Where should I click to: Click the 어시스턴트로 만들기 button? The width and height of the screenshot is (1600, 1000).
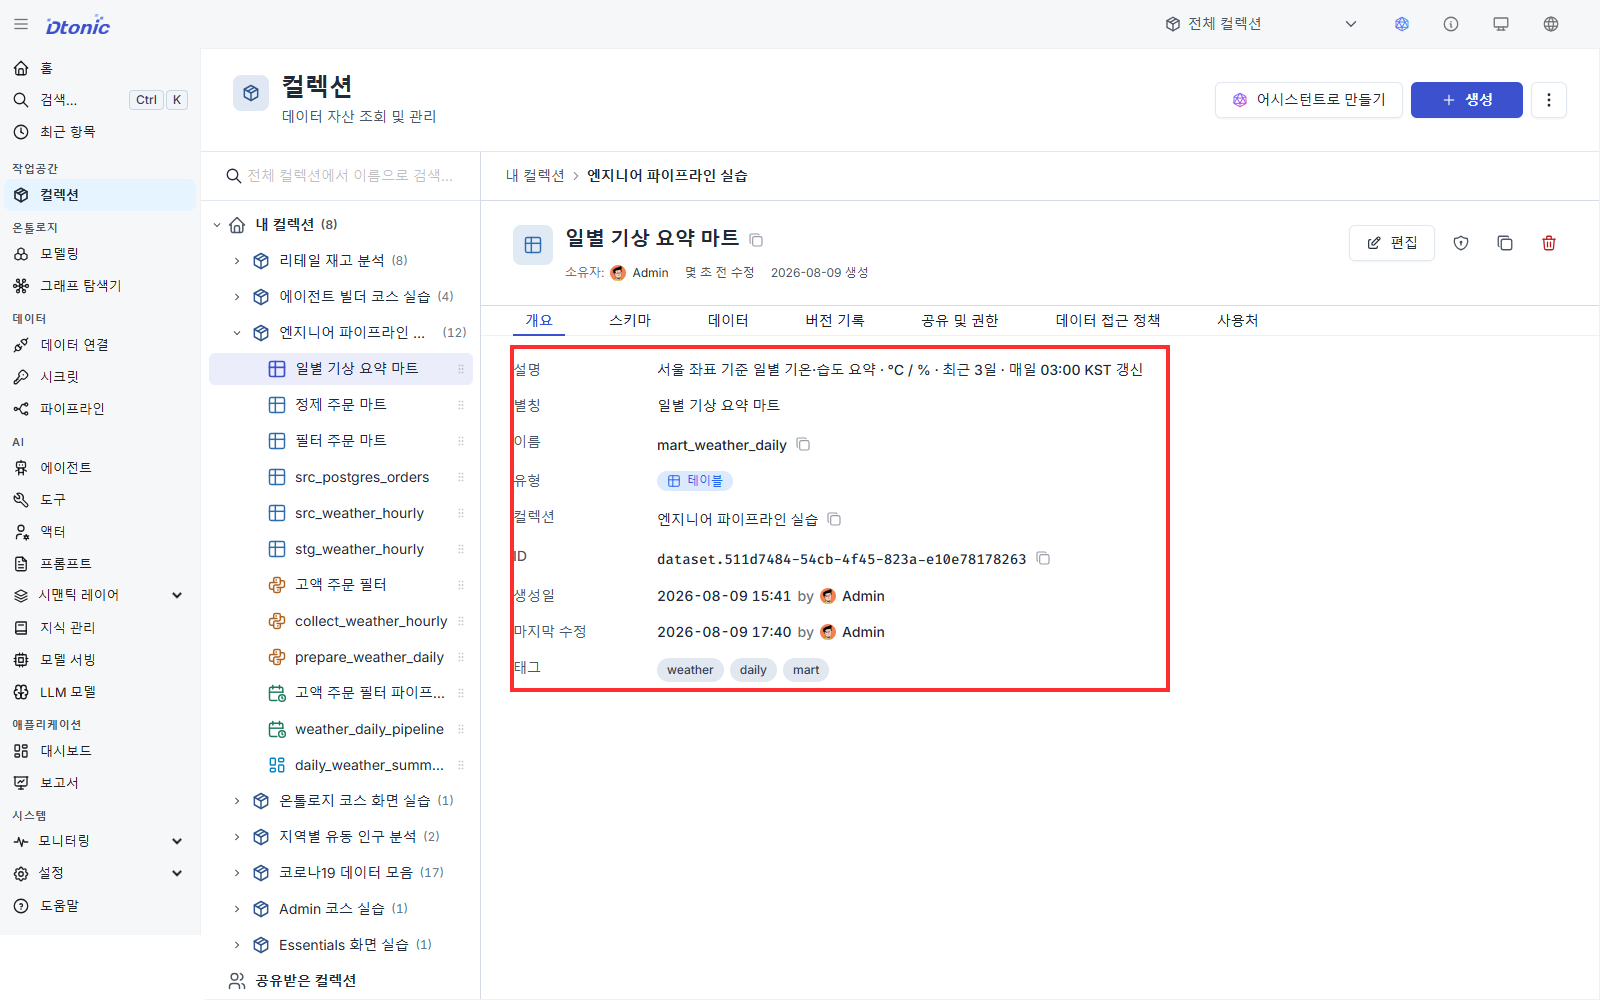pos(1309,100)
